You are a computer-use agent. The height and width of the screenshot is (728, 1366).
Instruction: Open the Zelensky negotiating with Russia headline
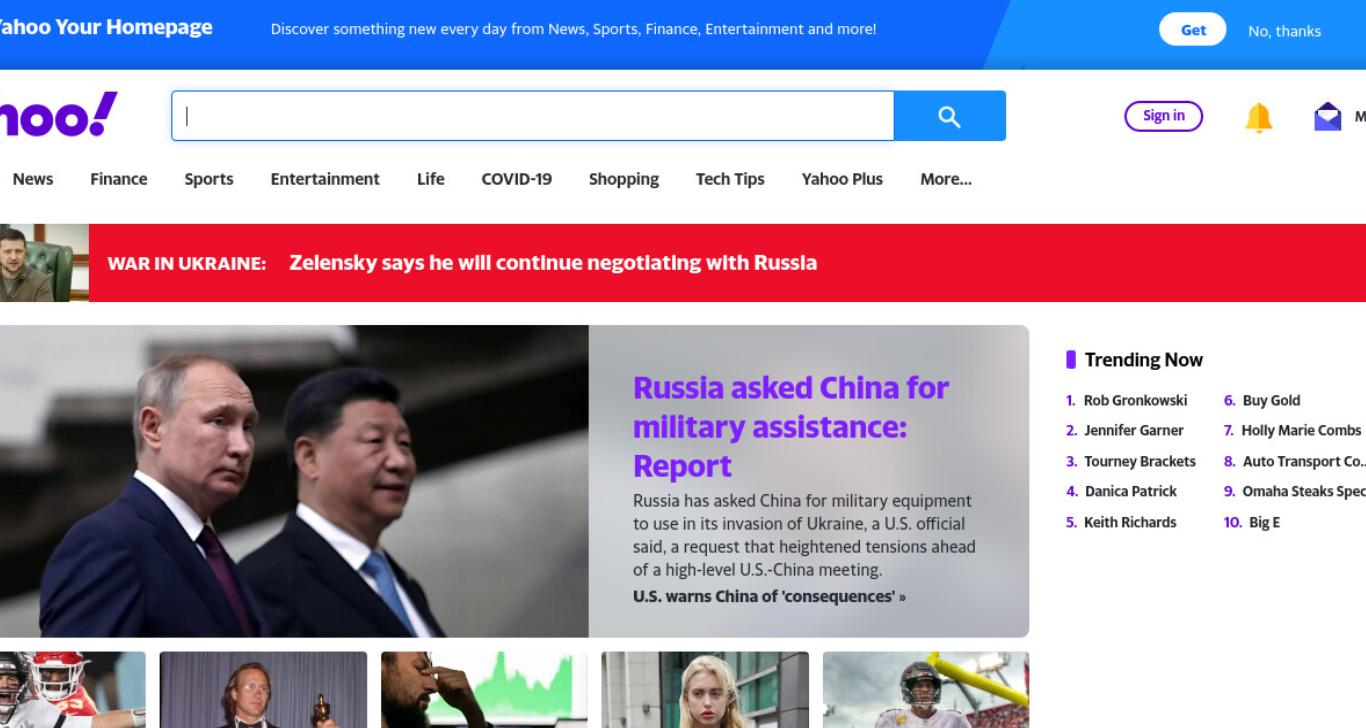(553, 263)
